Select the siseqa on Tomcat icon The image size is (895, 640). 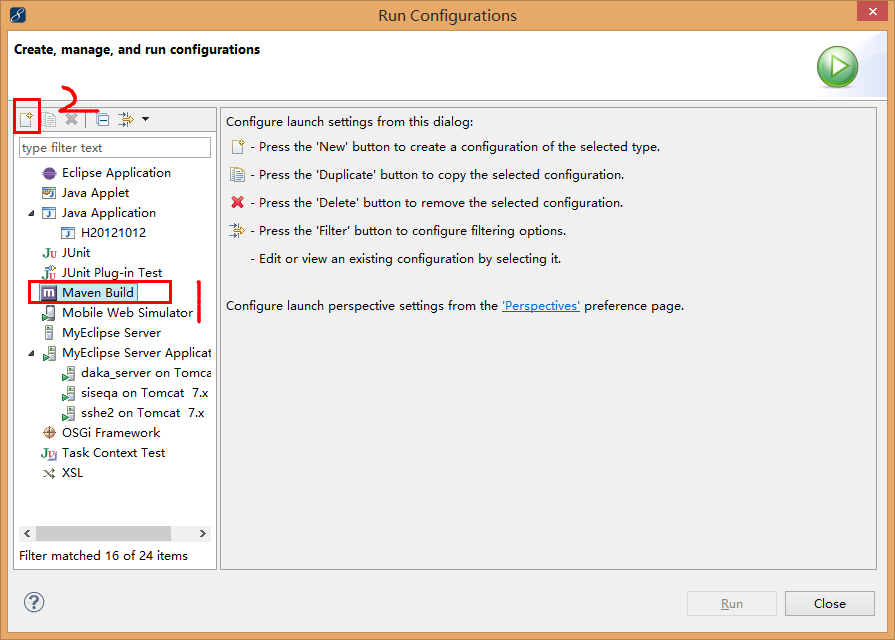(x=68, y=393)
